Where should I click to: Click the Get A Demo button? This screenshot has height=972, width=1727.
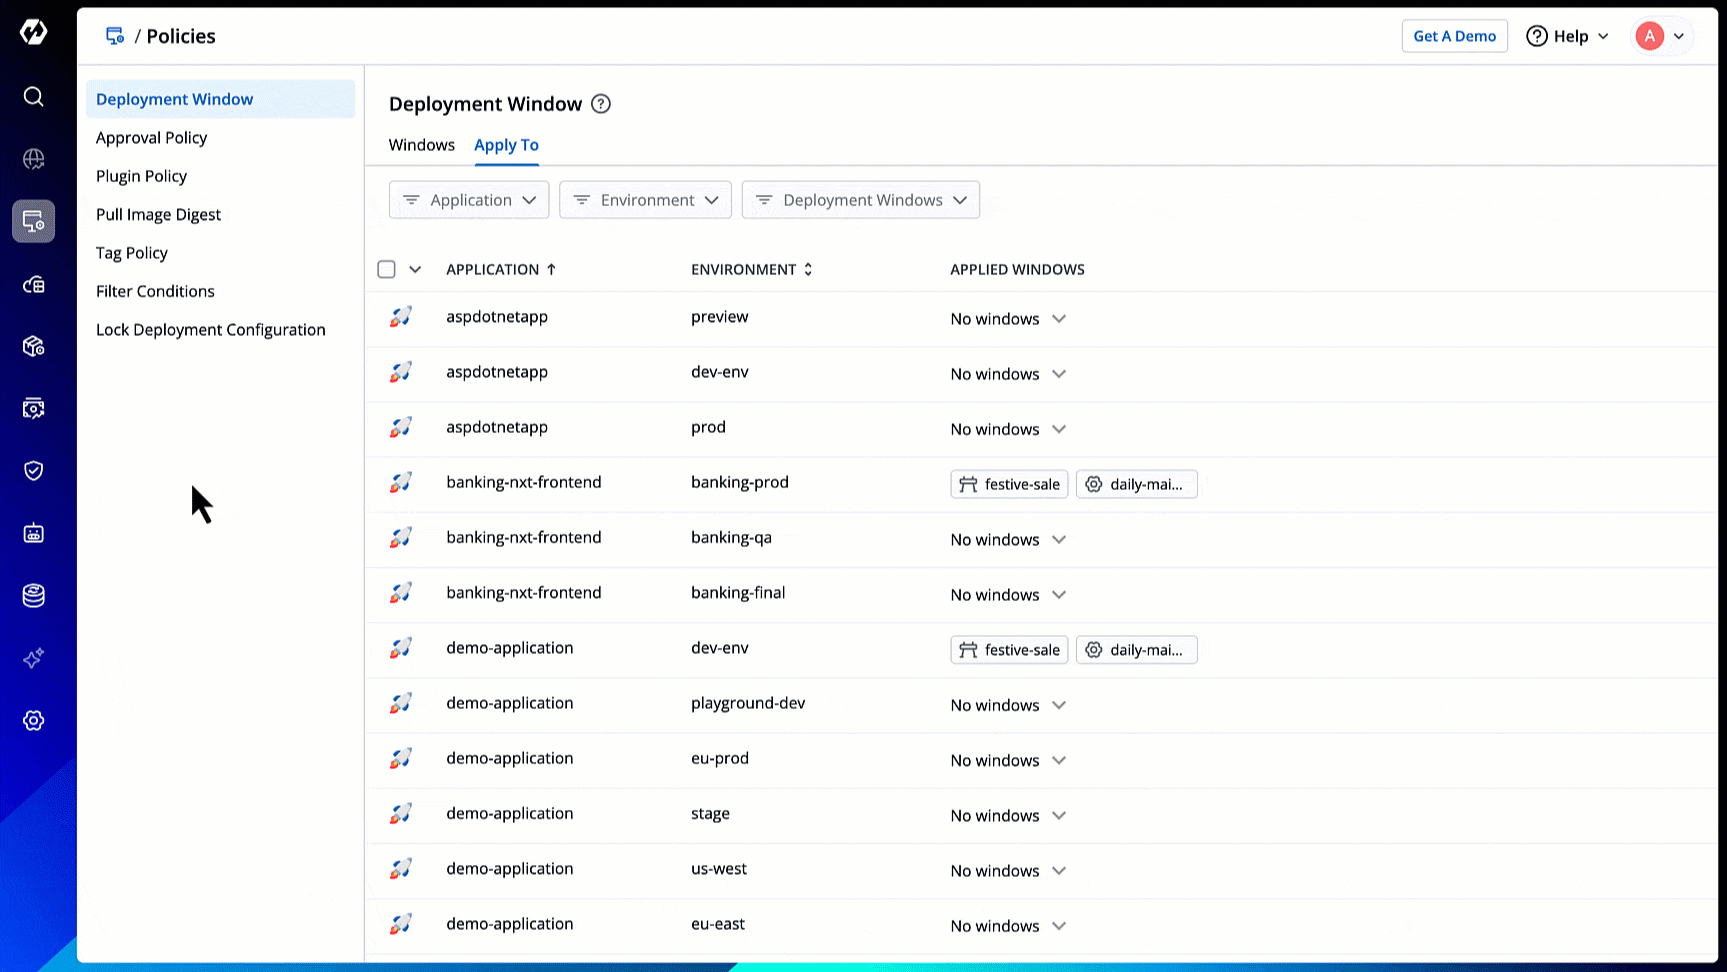click(1454, 36)
